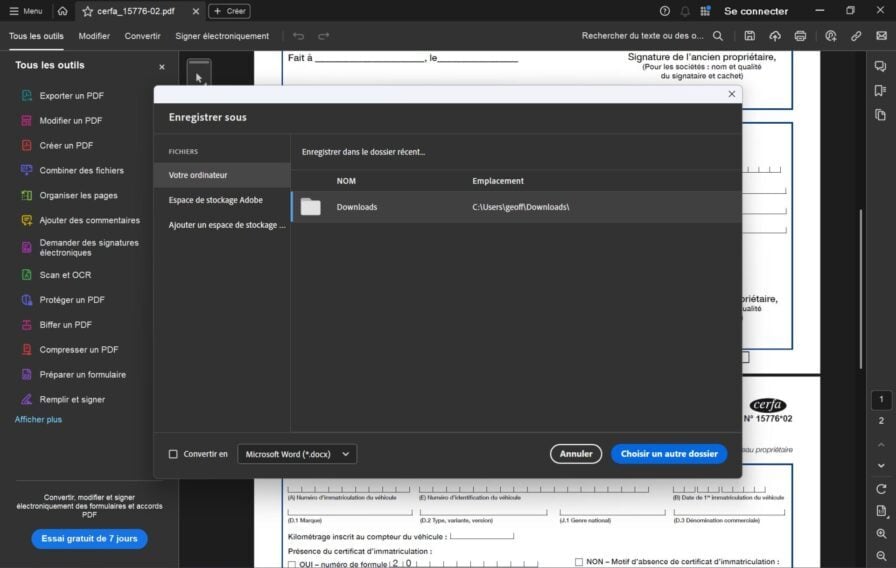896x568 pixels.
Task: Click Essai gratuit de 7 jours
Action: click(89, 538)
